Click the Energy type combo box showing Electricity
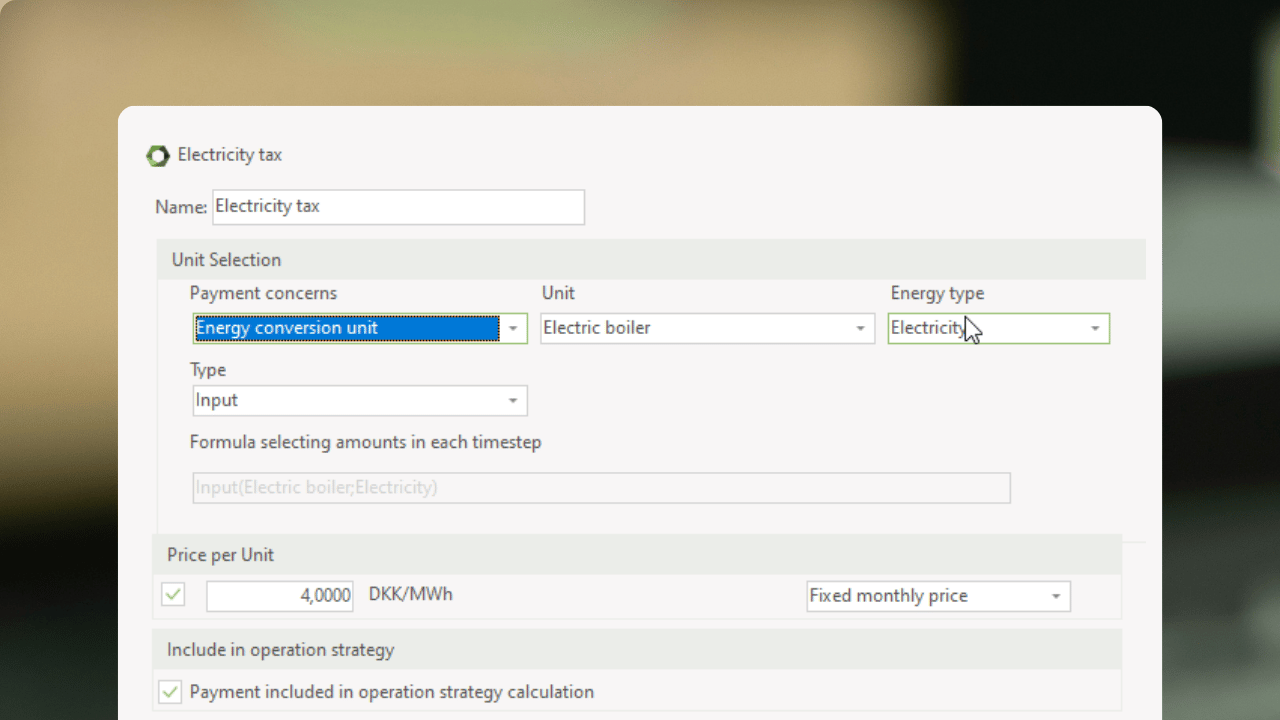Viewport: 1280px width, 720px height. (985, 328)
